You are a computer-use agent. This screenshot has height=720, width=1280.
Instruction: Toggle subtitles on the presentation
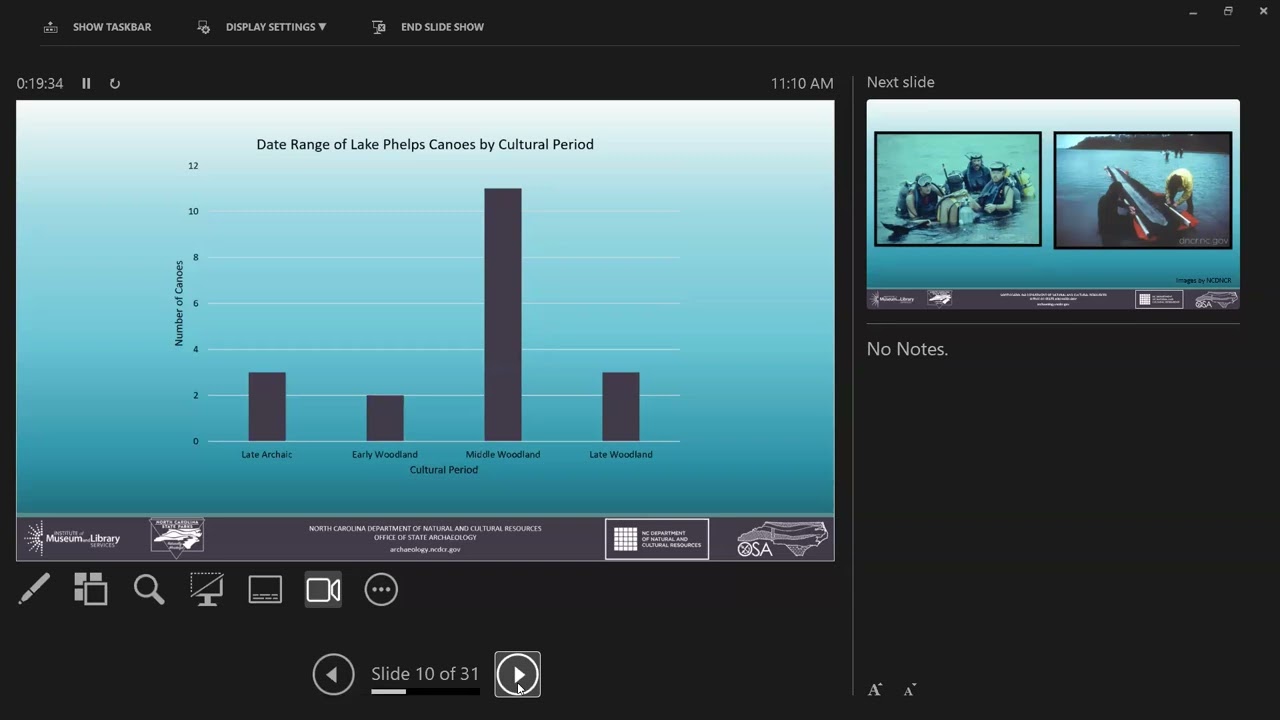[265, 589]
